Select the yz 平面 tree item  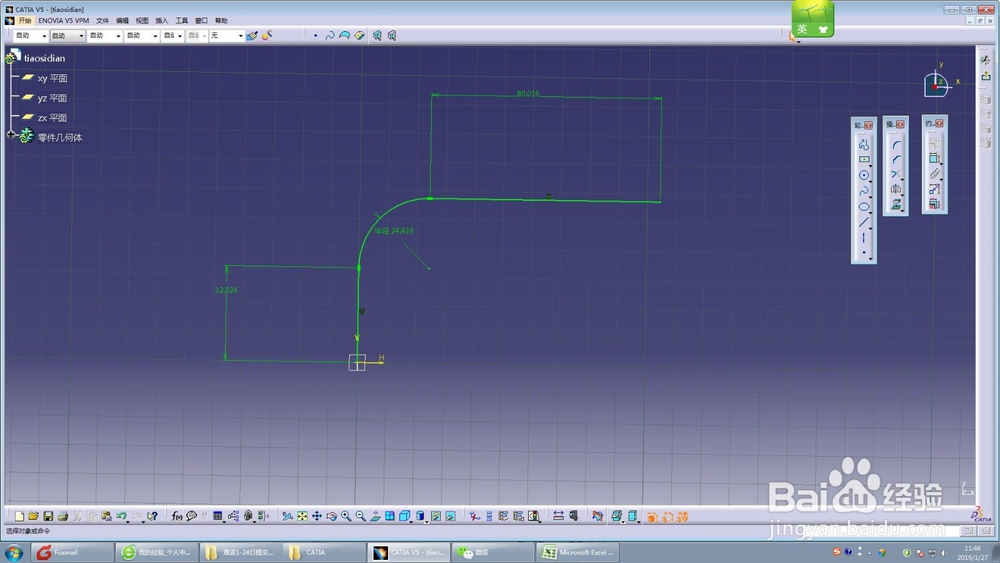pyautogui.click(x=45, y=98)
